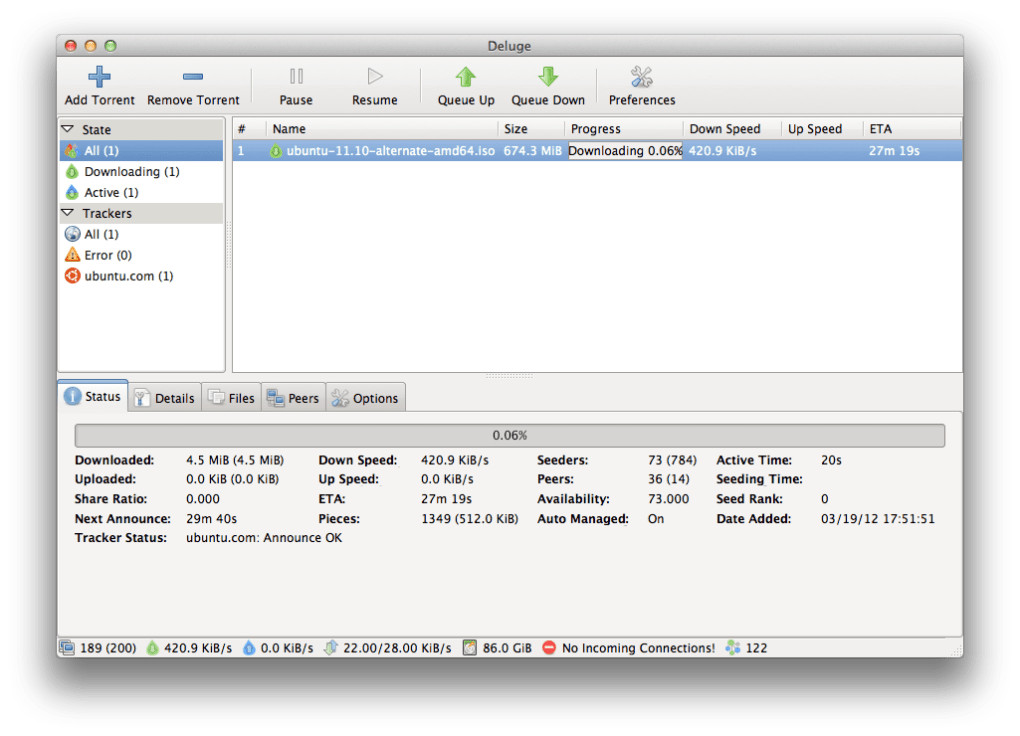Click the green torrent icon in the torrent row
The image size is (1020, 736).
coord(276,151)
